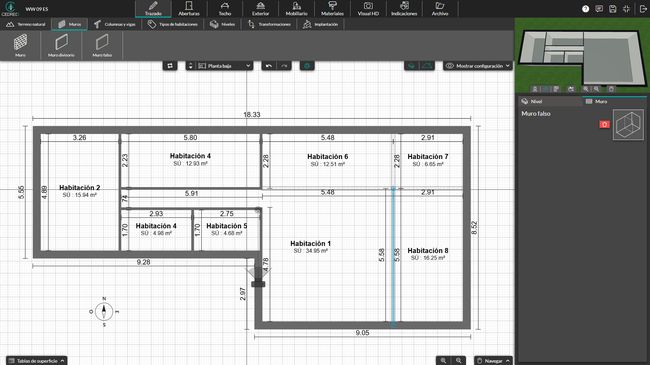The height and width of the screenshot is (365, 650).
Task: Switch to the Nivel panel tab
Action: 550,101
